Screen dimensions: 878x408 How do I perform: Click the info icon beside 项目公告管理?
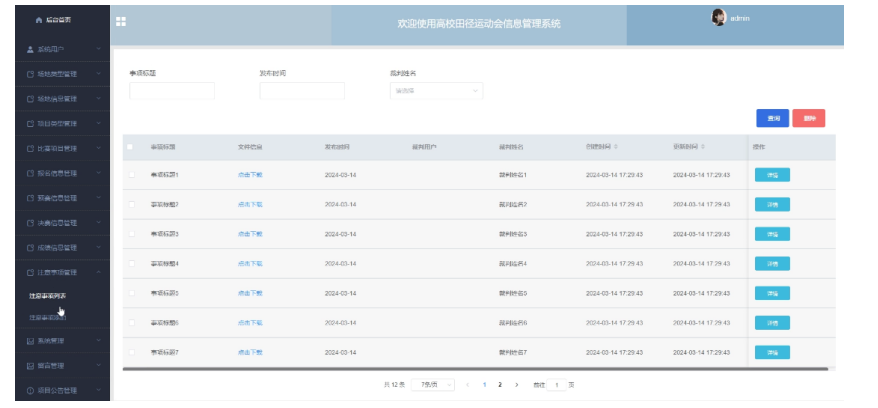coord(30,391)
